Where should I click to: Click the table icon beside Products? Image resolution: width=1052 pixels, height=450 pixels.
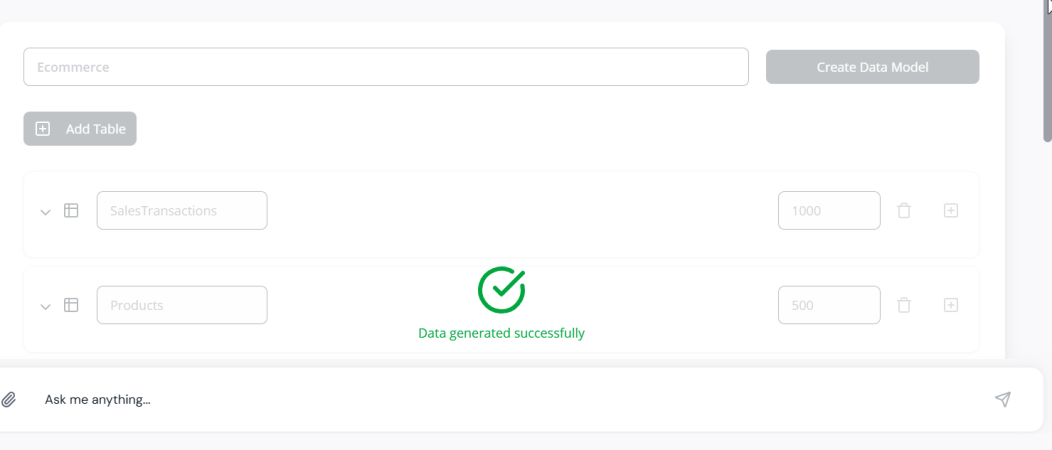point(71,305)
